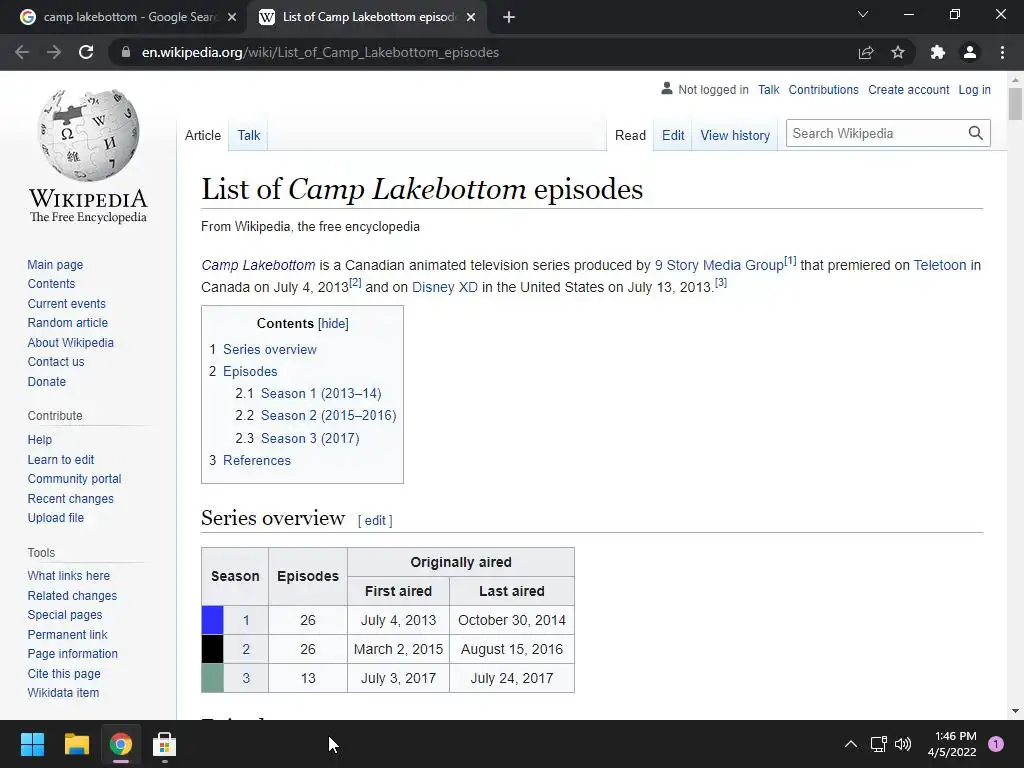Open the Talk tab
This screenshot has width=1024, height=768.
click(249, 135)
